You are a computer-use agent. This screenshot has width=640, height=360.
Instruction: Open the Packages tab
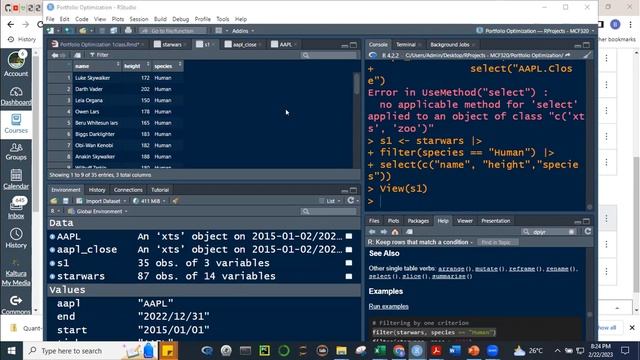[418, 221]
